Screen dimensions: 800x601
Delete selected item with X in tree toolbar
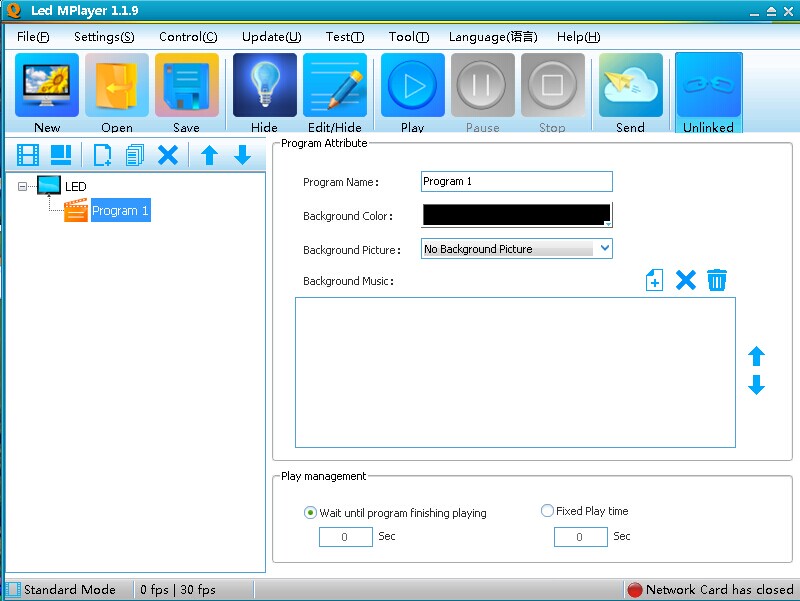tap(168, 154)
